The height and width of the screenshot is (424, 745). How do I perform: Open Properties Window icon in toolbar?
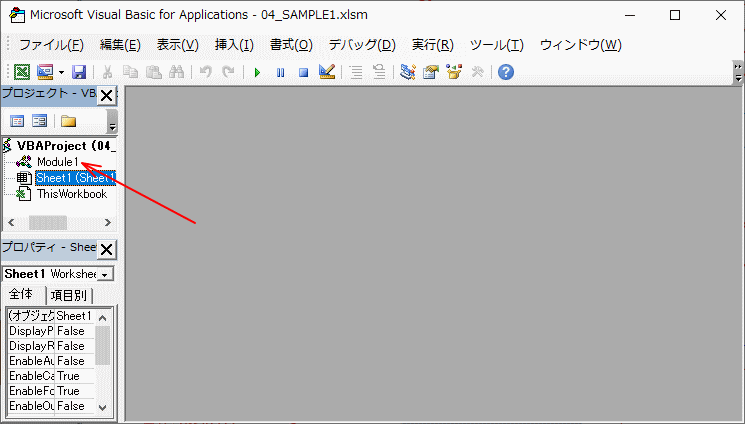tap(431, 72)
